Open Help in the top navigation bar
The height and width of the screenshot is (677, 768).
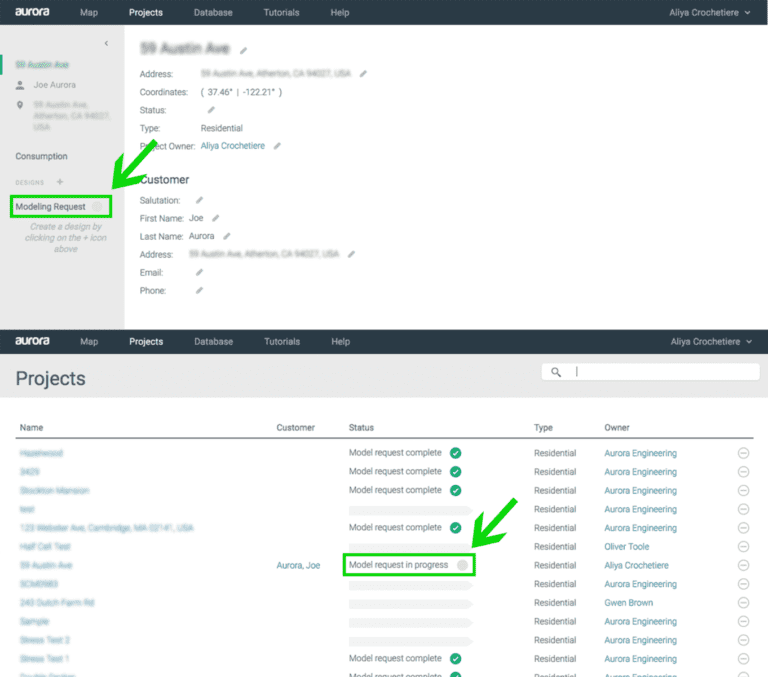pos(339,13)
